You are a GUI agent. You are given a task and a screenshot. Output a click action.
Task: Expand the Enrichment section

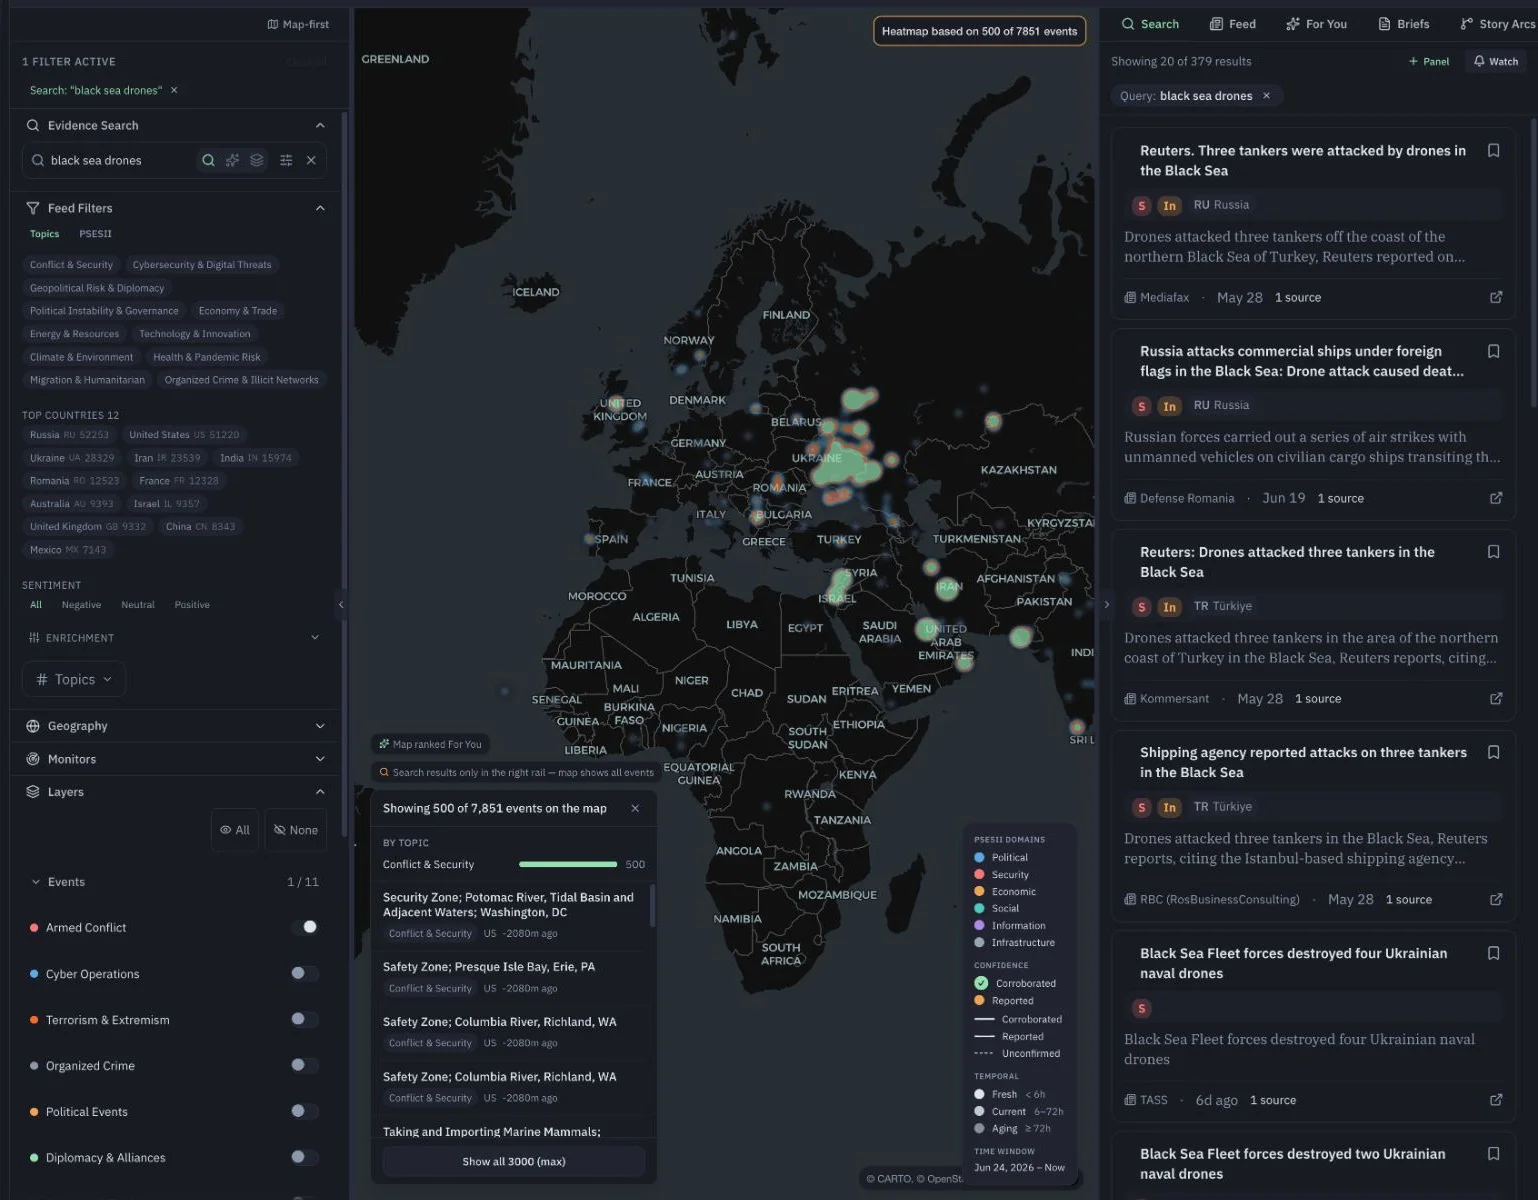coord(315,637)
